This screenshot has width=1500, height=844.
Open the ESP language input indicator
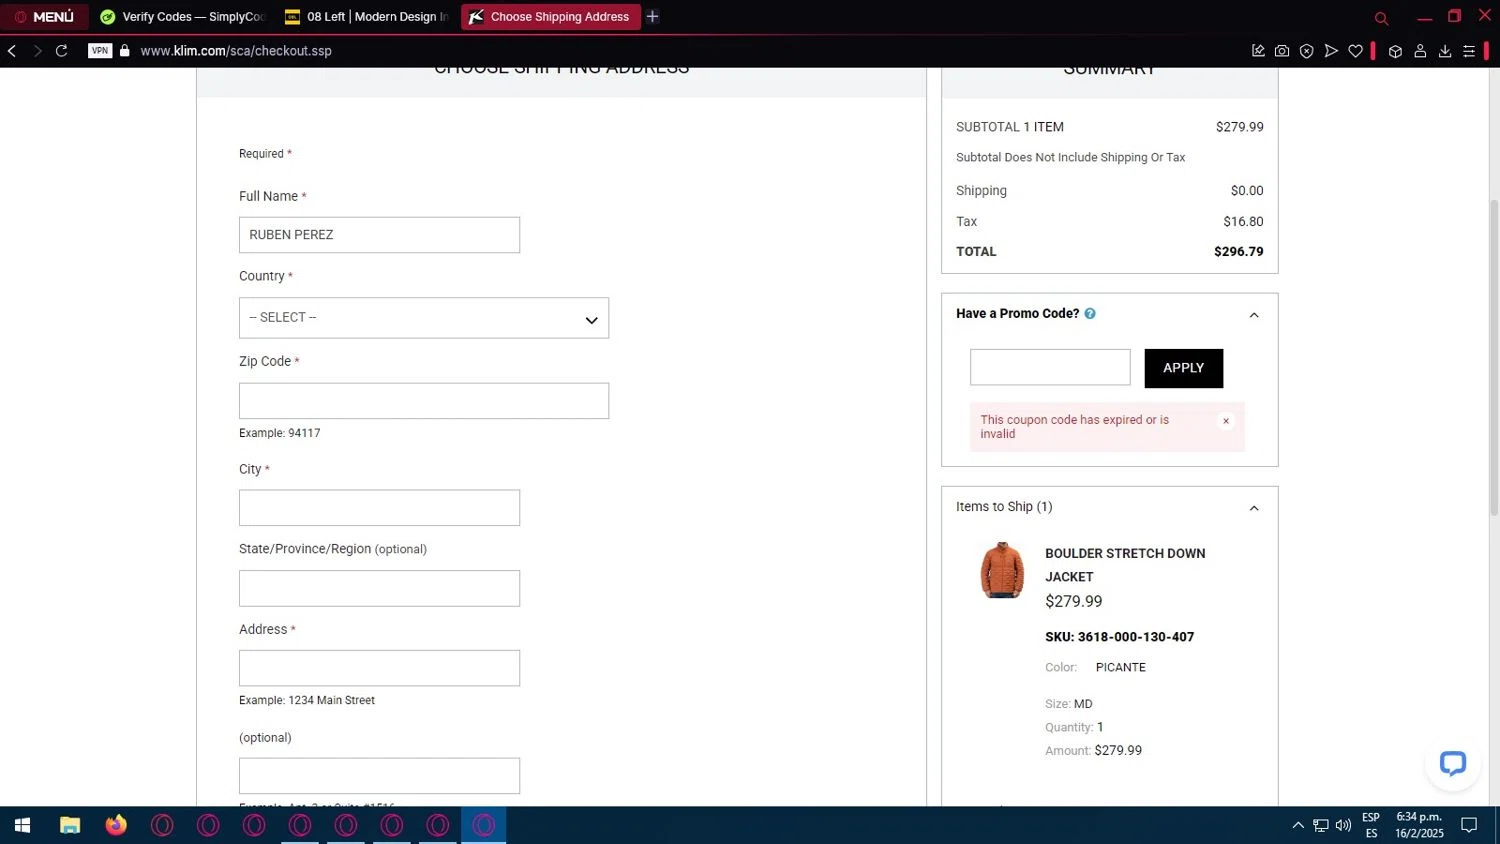(1371, 825)
